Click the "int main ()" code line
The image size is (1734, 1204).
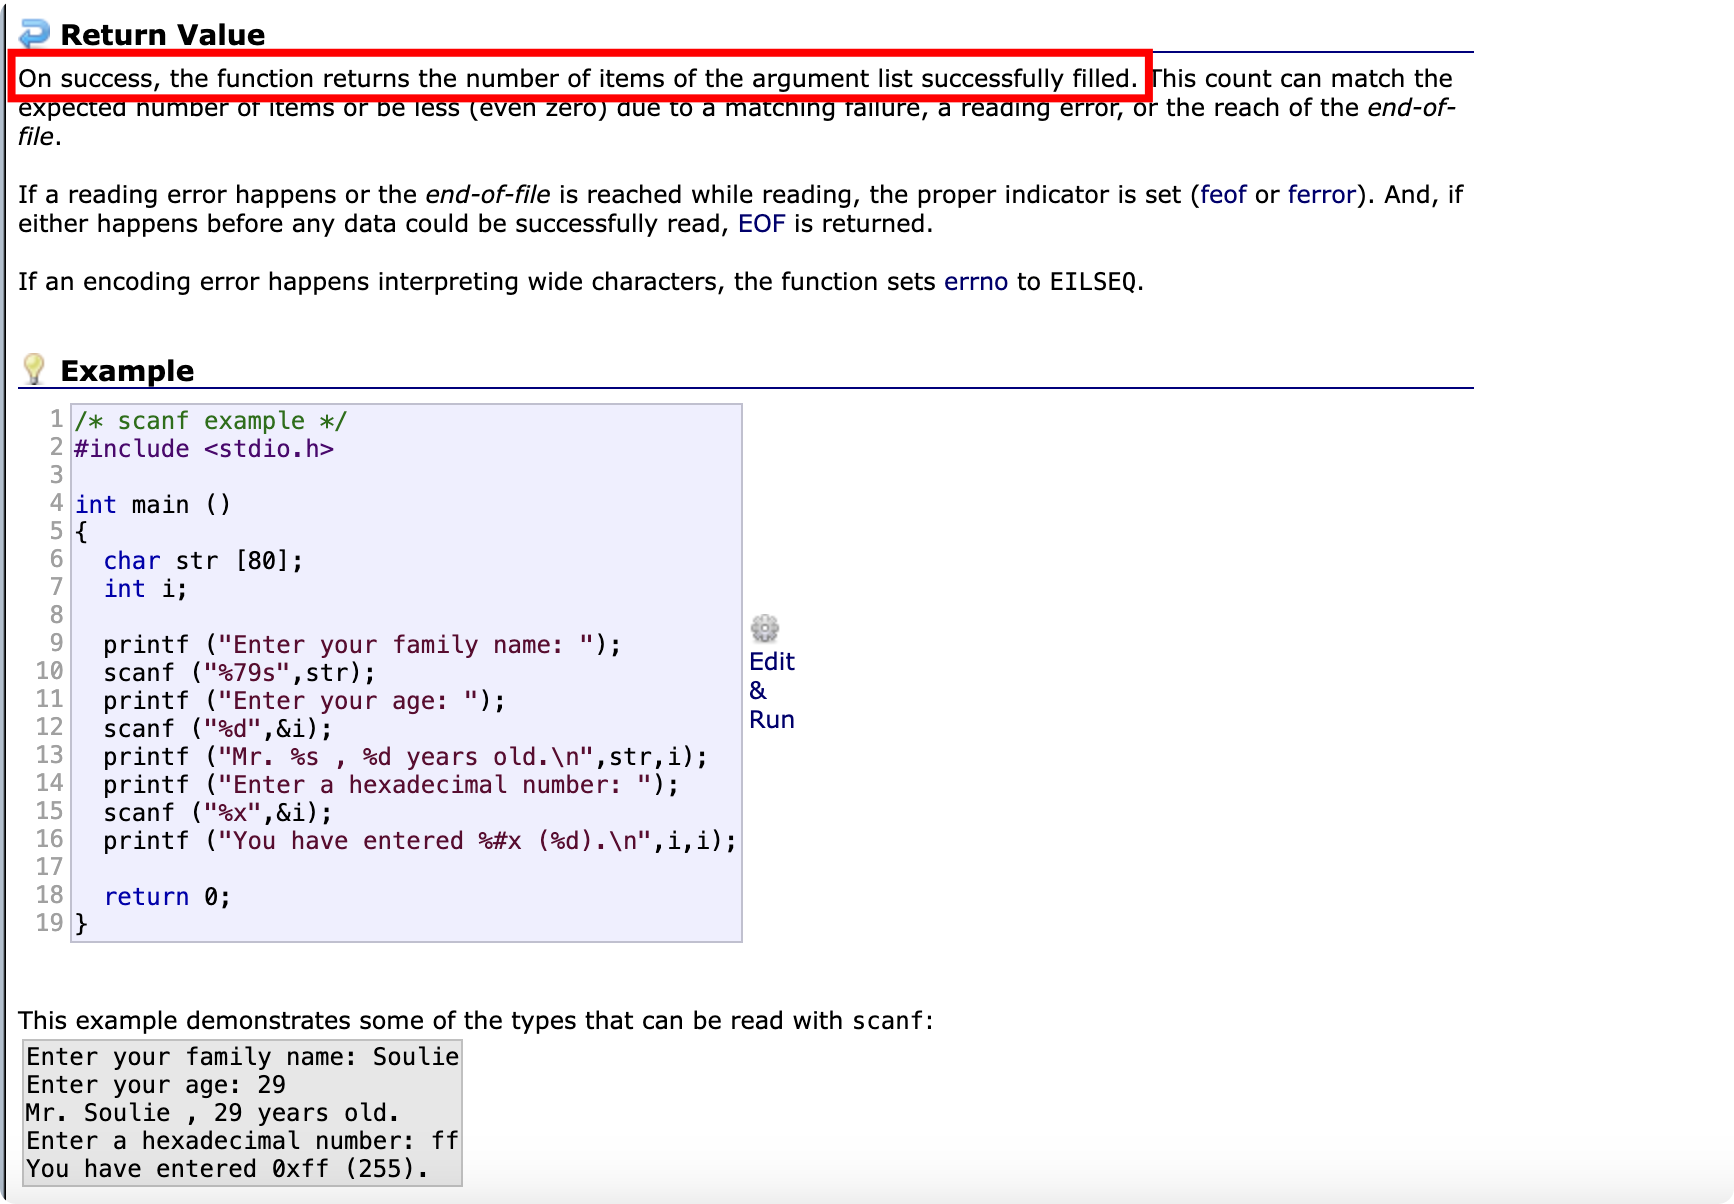click(x=153, y=505)
